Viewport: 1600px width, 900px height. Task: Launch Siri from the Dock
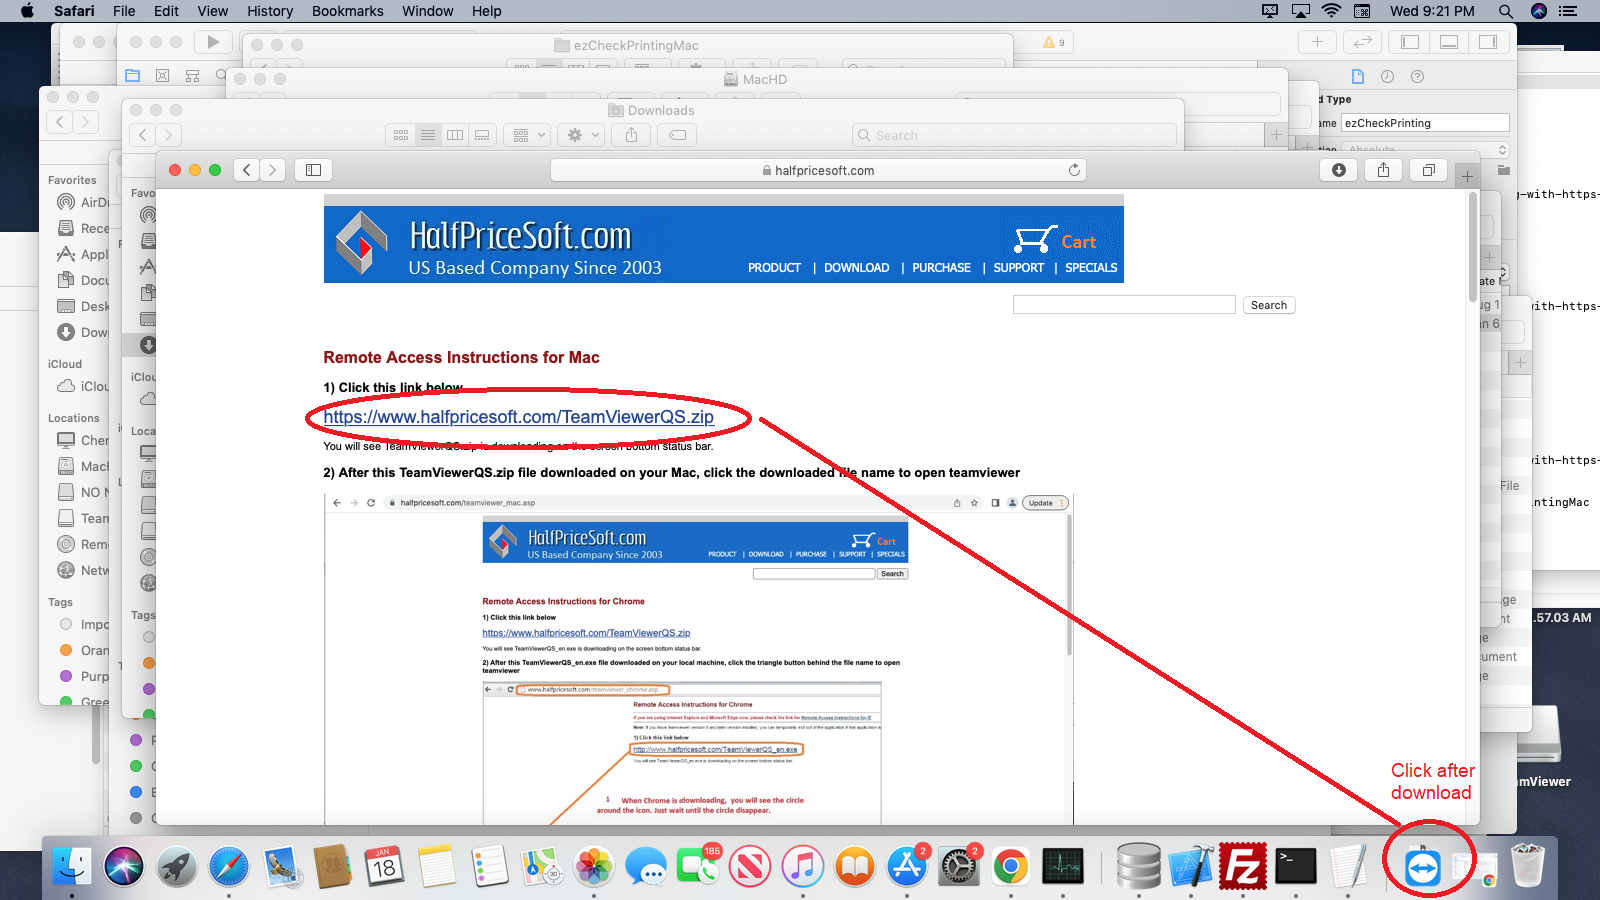[124, 867]
